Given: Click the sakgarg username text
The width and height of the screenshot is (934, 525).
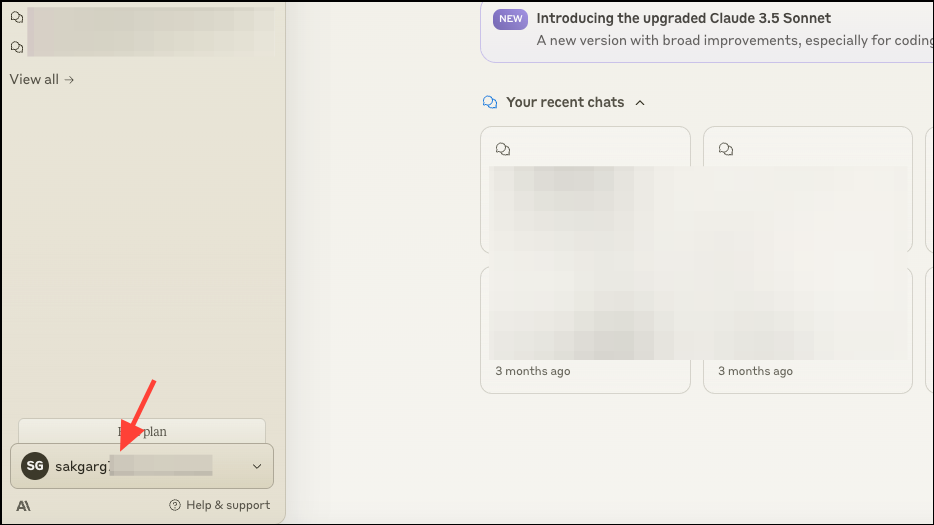Looking at the screenshot, I should [82, 466].
